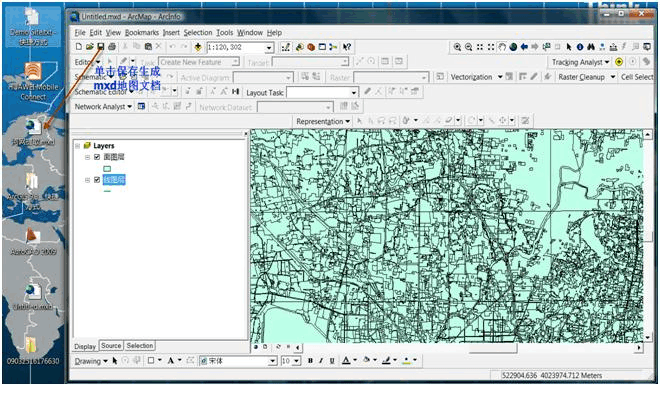Switch to the Selection tab
660x400 pixels.
point(140,346)
